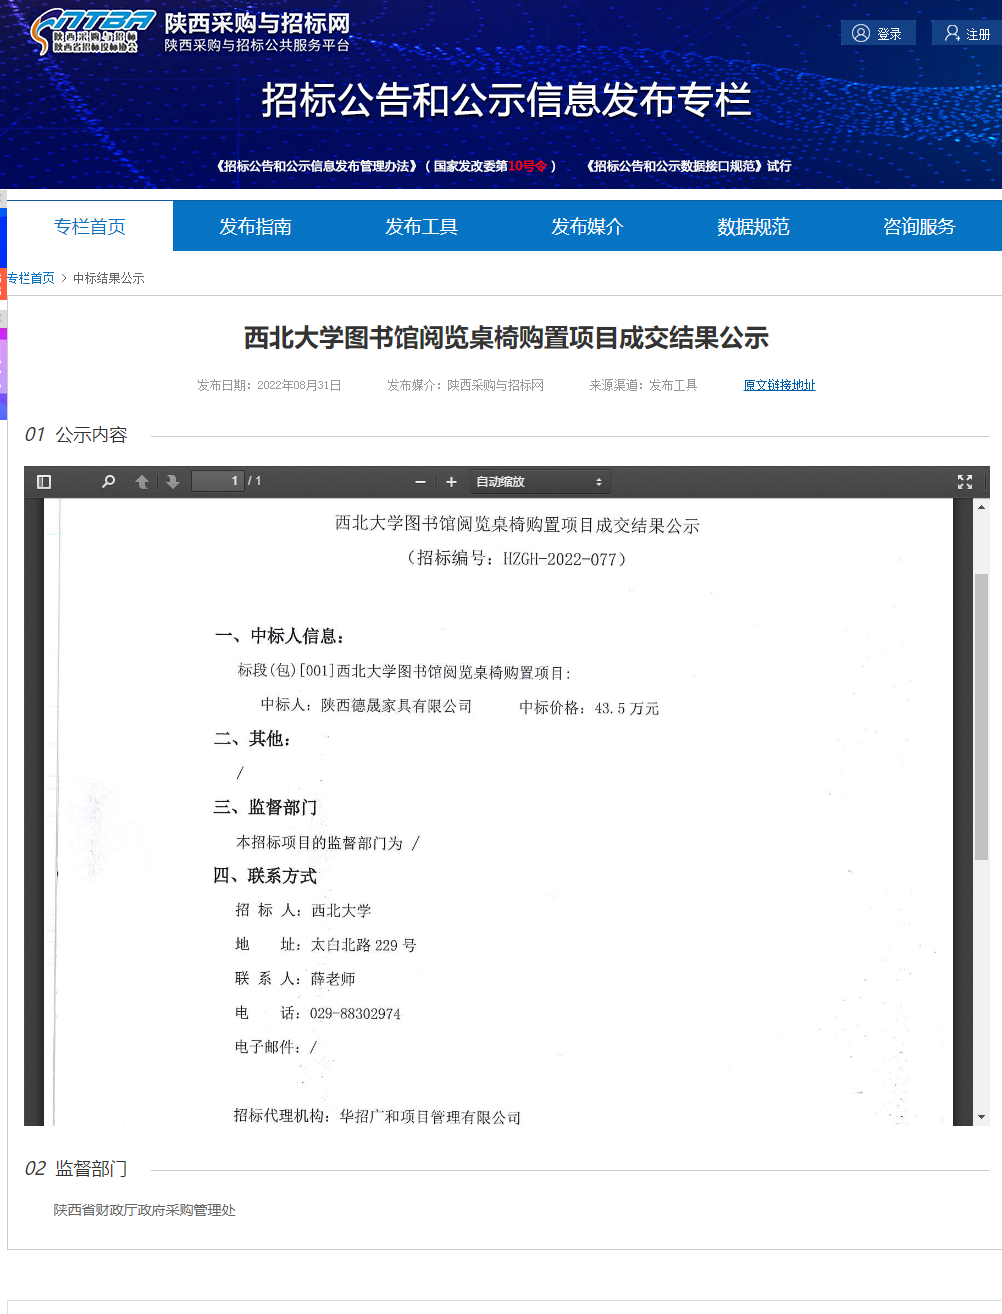1002x1314 pixels.
Task: Click PDF scrollbar down arrow
Action: pyautogui.click(x=981, y=1116)
